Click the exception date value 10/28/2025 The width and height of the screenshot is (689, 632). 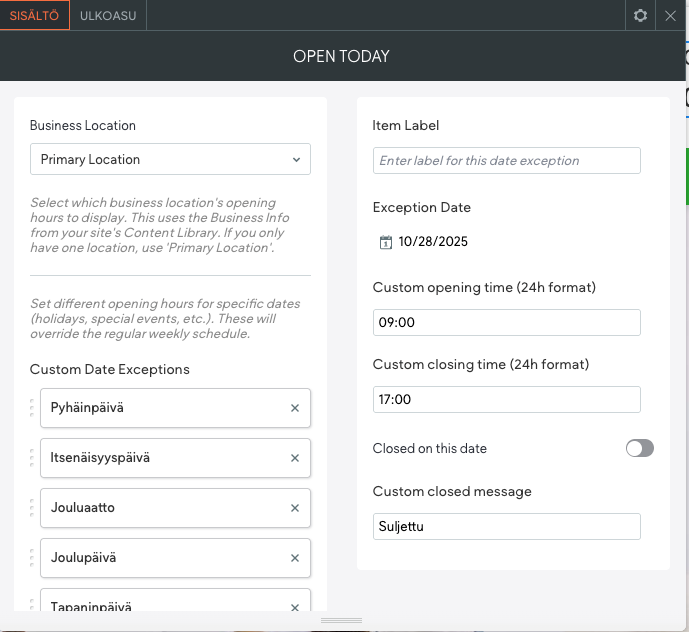(432, 242)
